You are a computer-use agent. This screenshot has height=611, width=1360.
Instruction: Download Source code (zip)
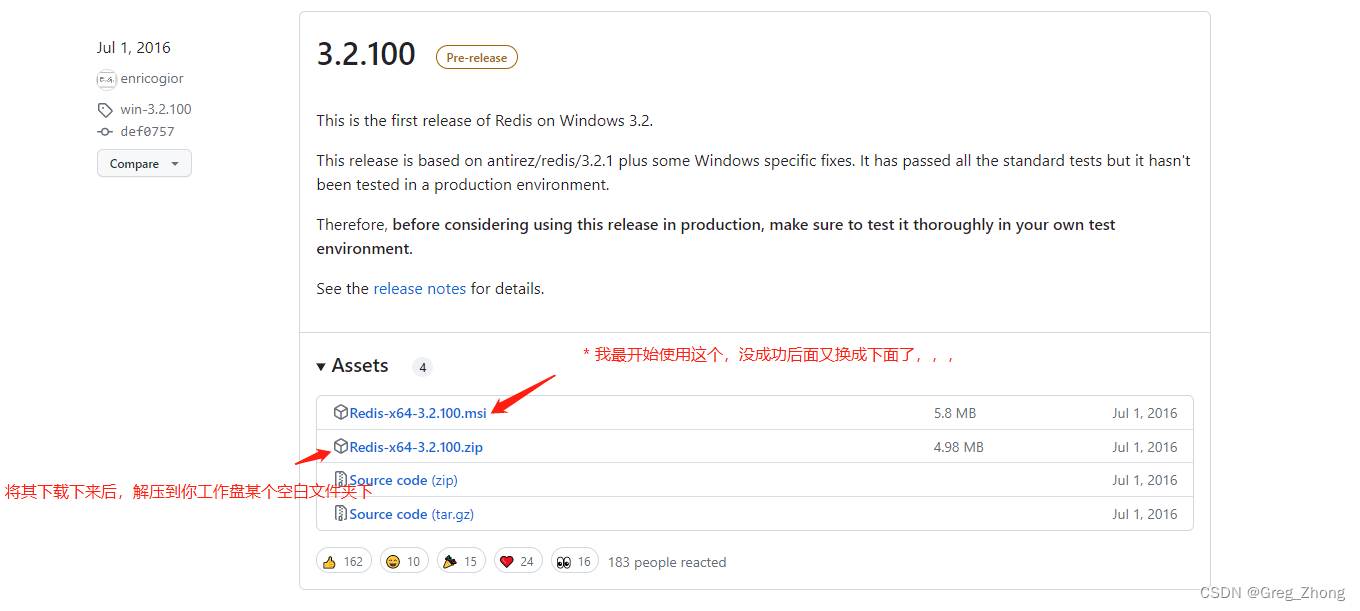coord(403,480)
